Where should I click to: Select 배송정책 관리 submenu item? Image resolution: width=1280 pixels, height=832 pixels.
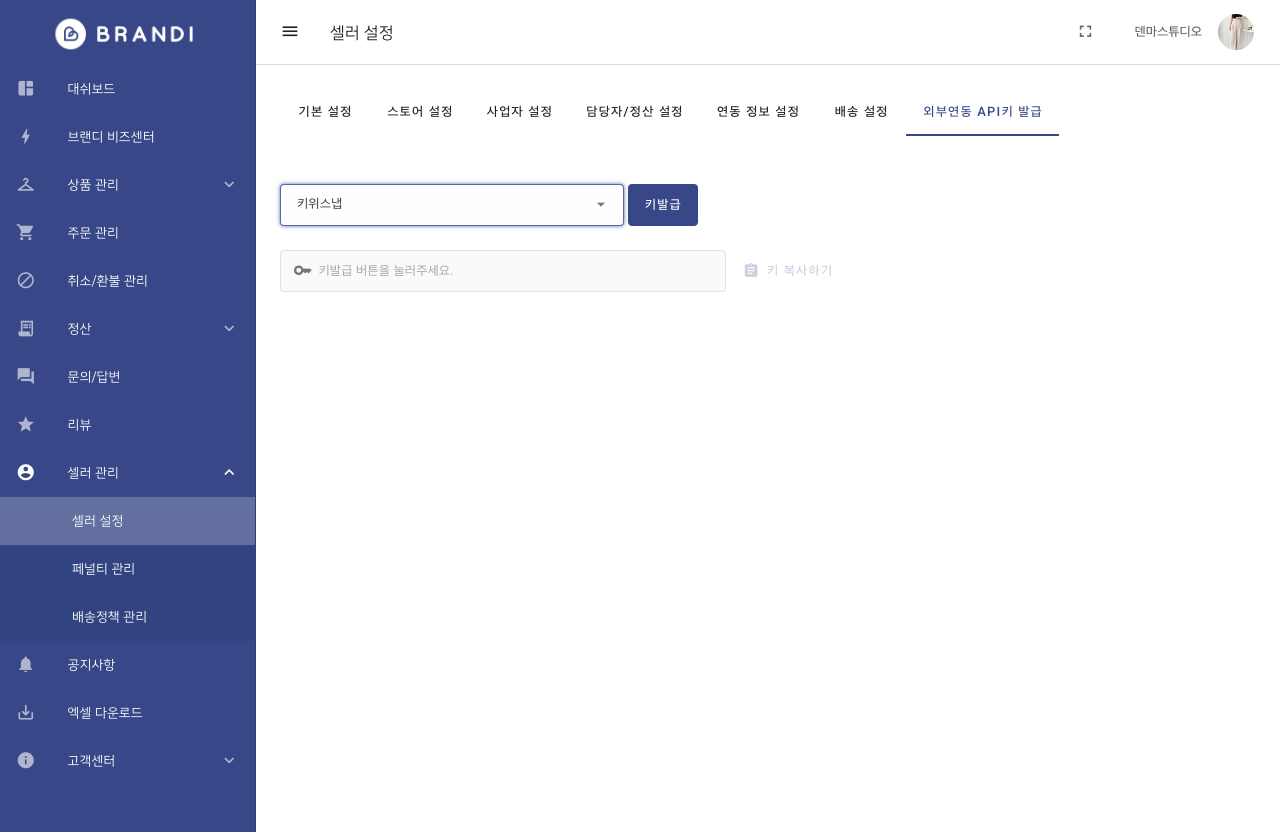tap(127, 617)
